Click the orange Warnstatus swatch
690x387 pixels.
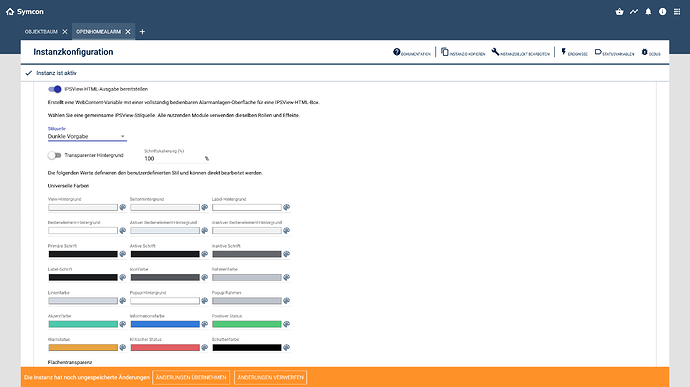tap(83, 347)
